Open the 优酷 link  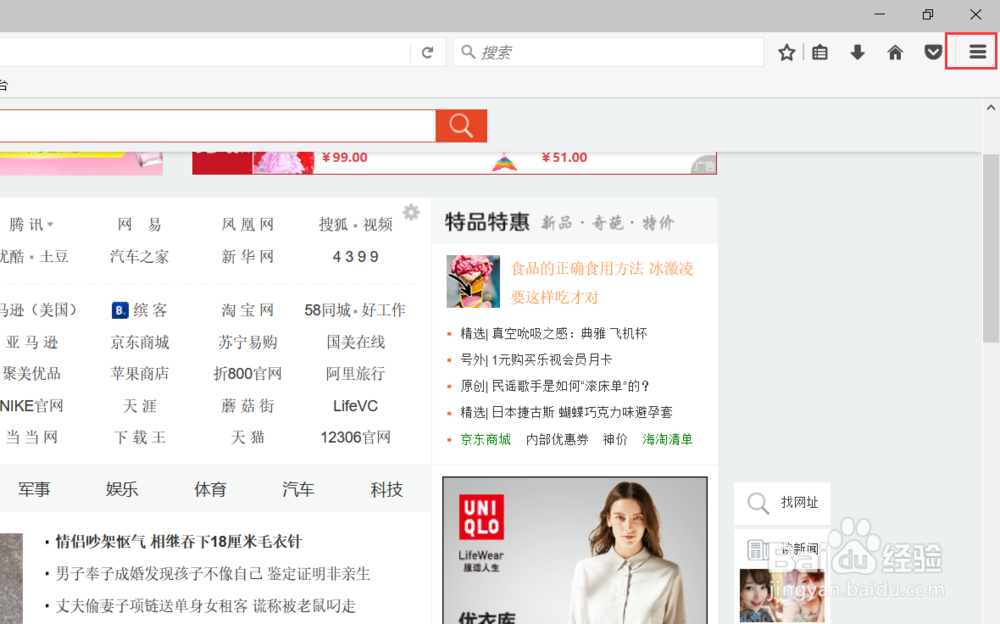[11, 256]
